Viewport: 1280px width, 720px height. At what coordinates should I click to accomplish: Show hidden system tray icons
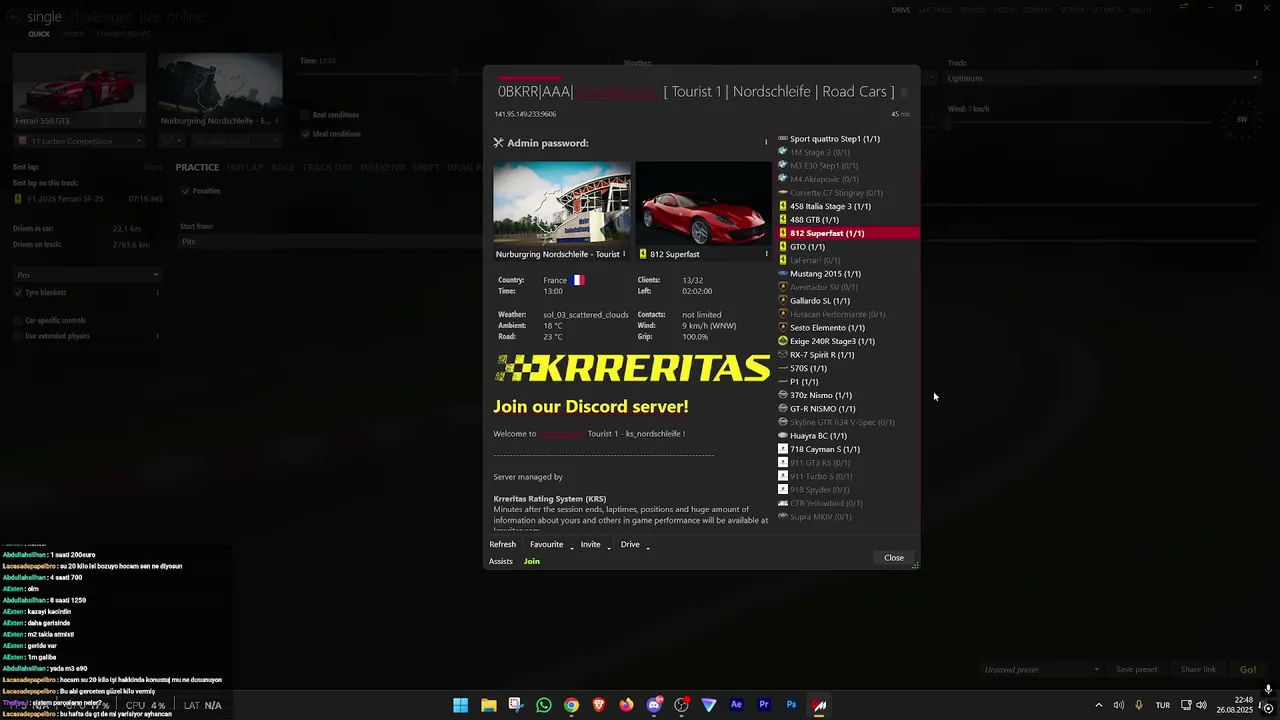(x=1098, y=705)
